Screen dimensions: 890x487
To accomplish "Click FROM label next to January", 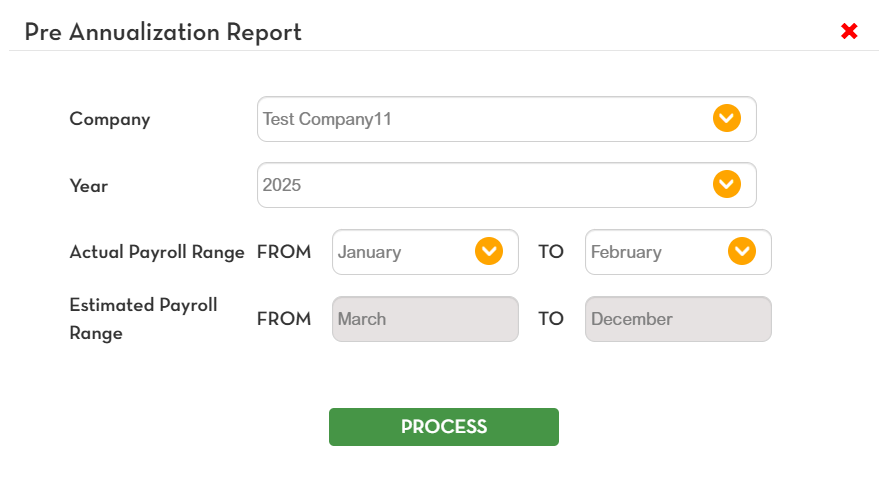I will click(284, 251).
